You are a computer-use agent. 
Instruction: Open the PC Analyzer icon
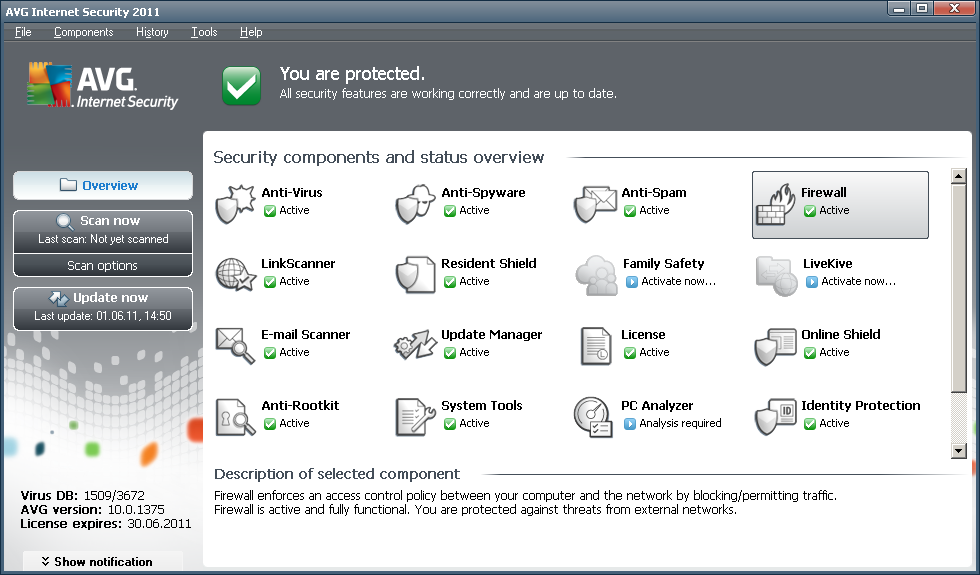point(596,416)
